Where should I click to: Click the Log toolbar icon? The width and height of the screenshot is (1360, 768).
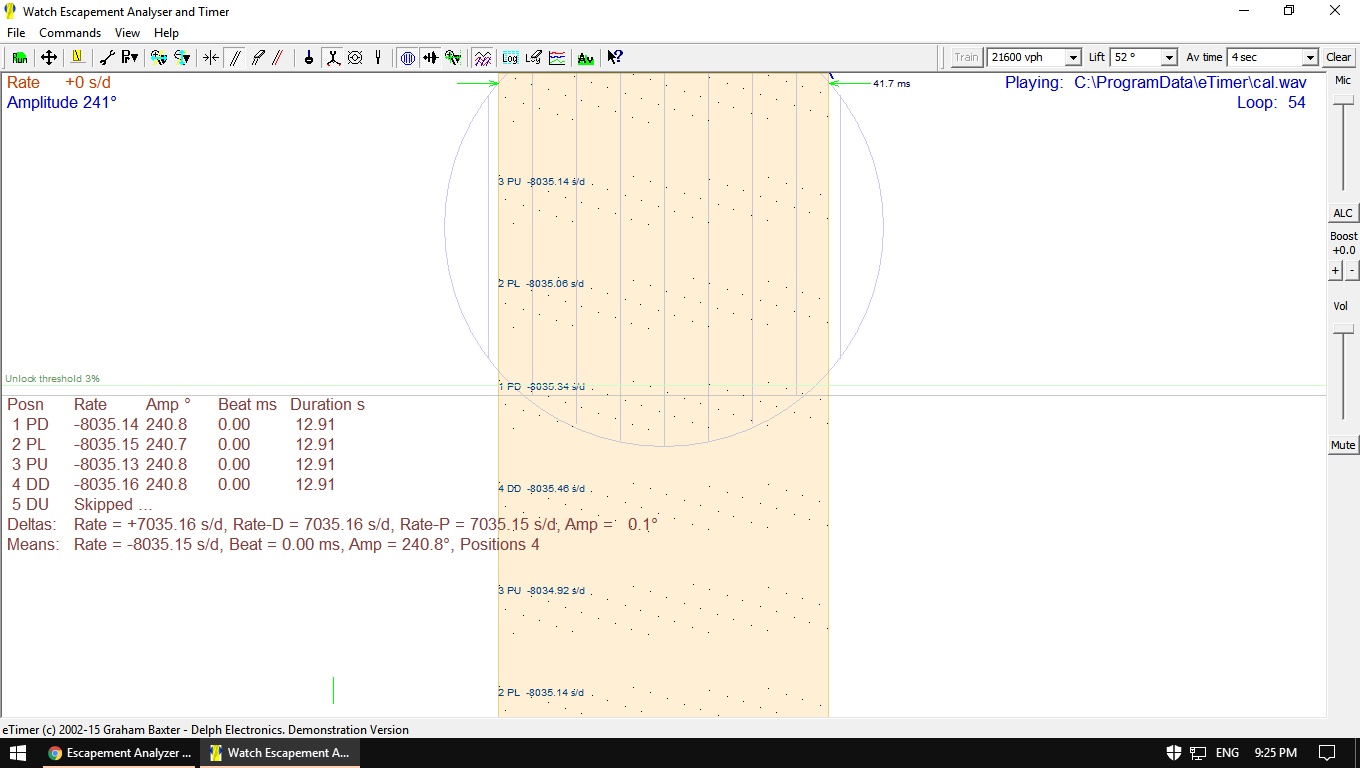[x=510, y=58]
